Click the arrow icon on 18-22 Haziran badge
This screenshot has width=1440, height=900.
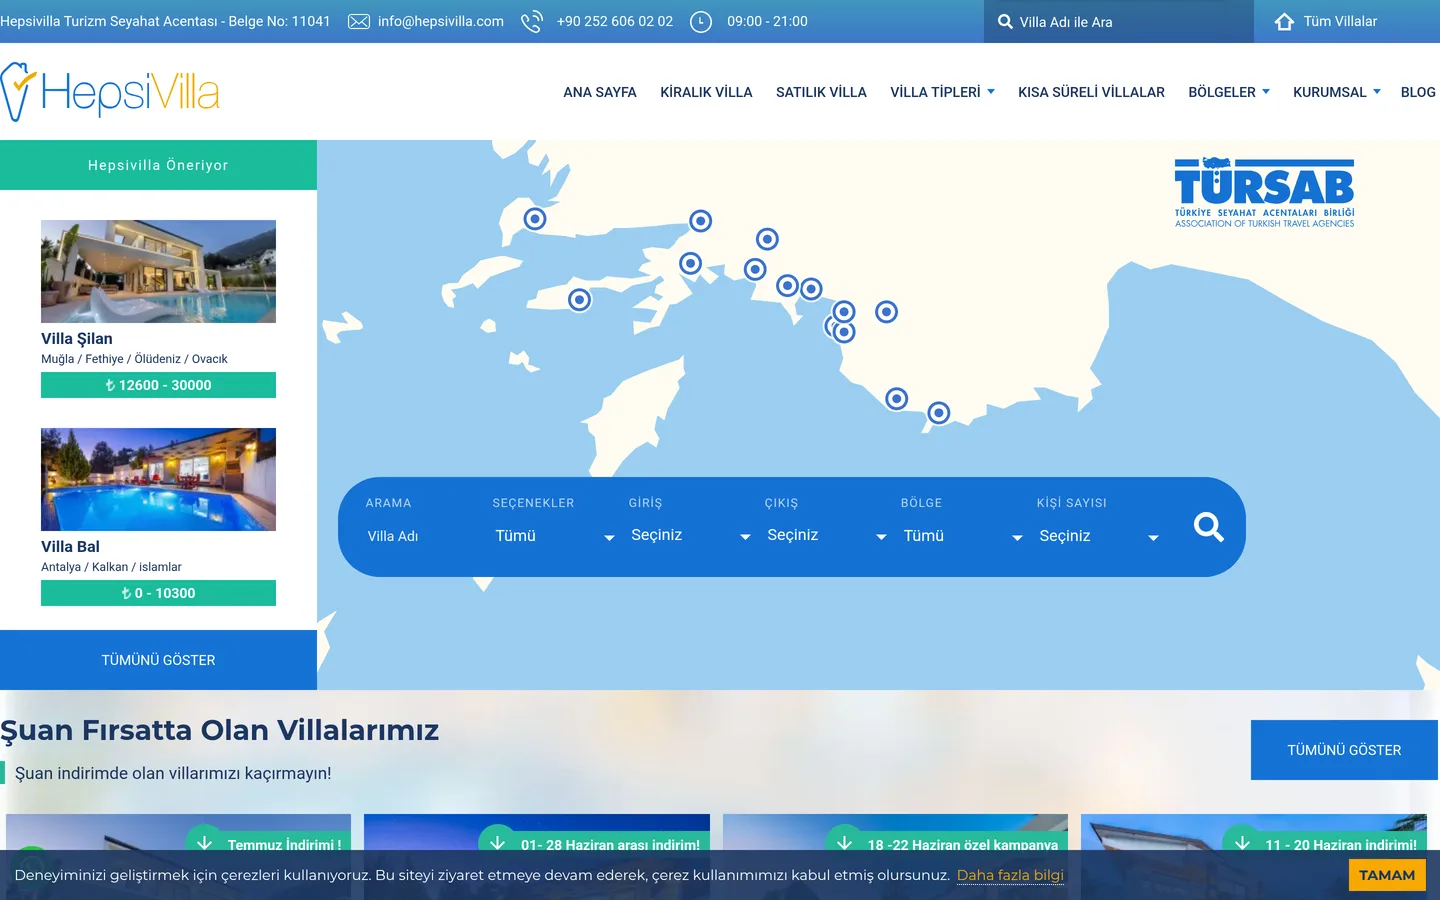click(845, 844)
